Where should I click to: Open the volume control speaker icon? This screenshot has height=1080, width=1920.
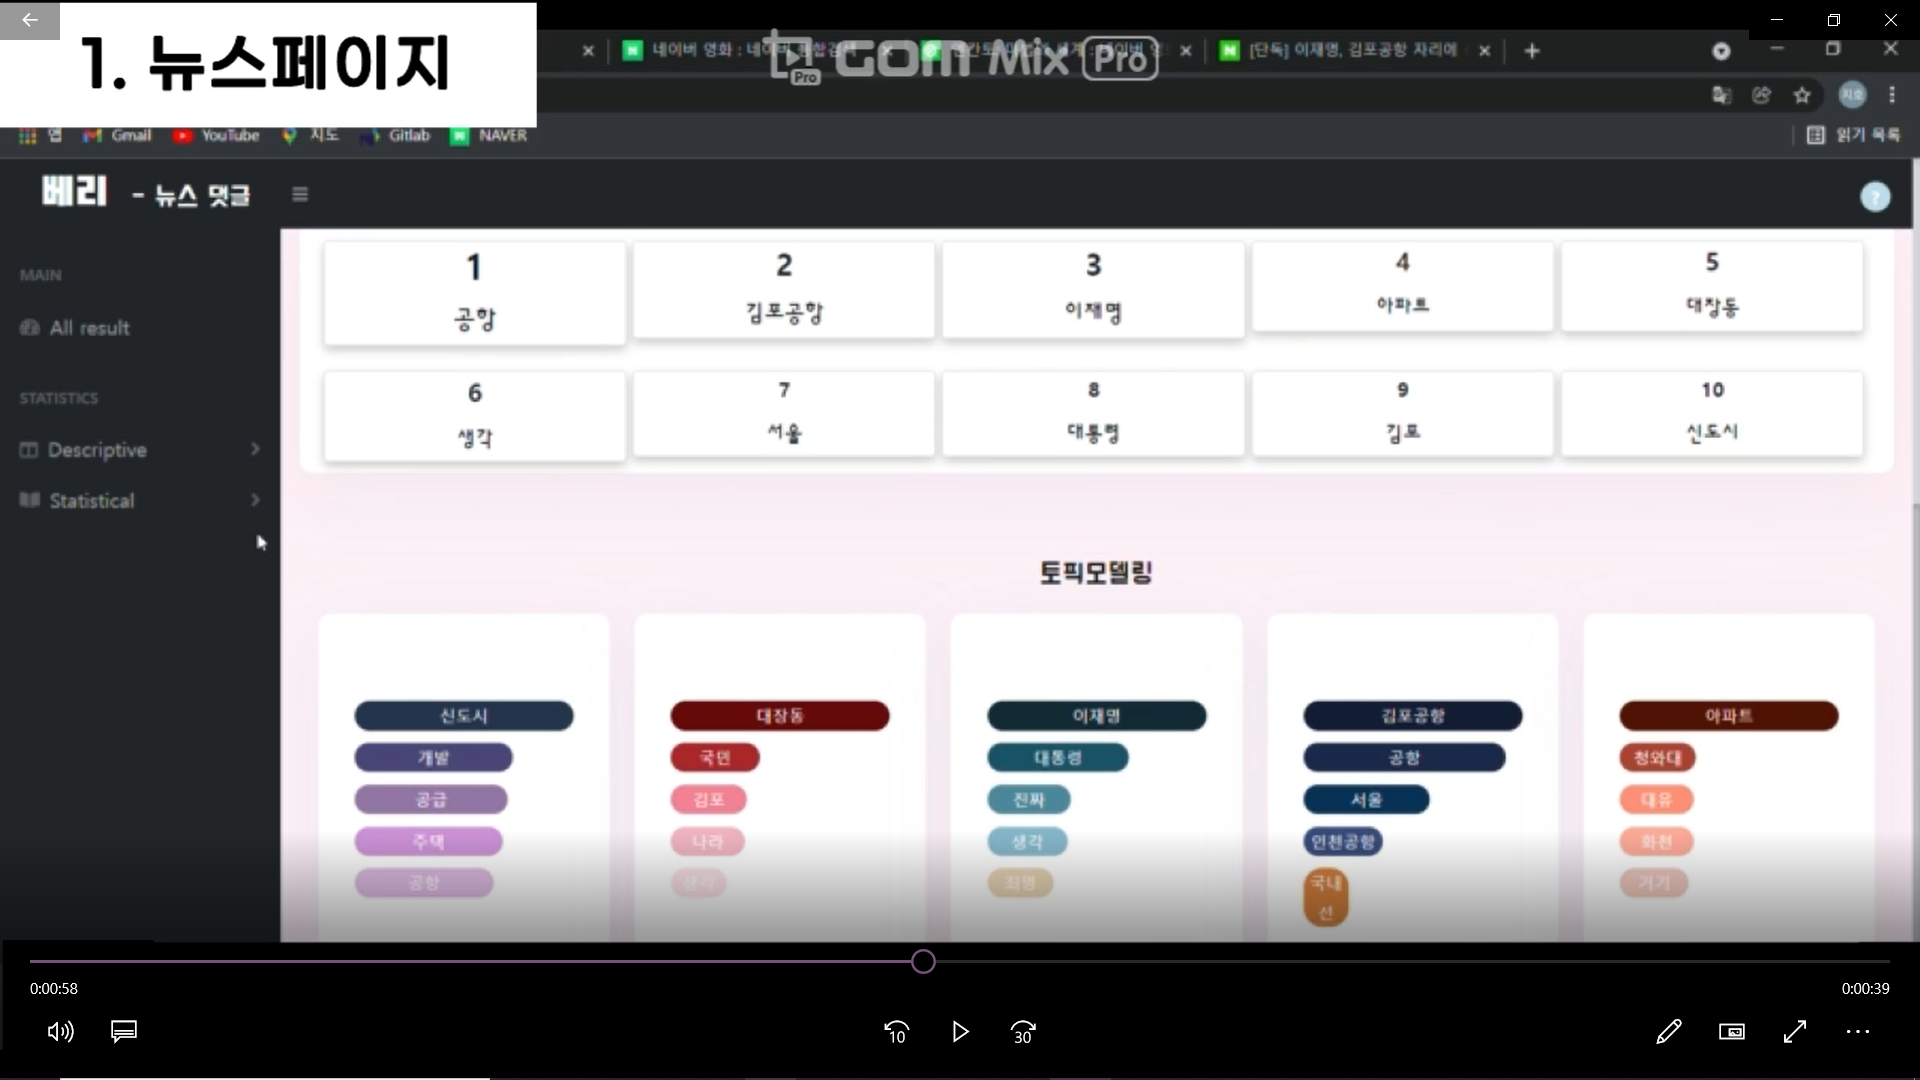pyautogui.click(x=60, y=1032)
